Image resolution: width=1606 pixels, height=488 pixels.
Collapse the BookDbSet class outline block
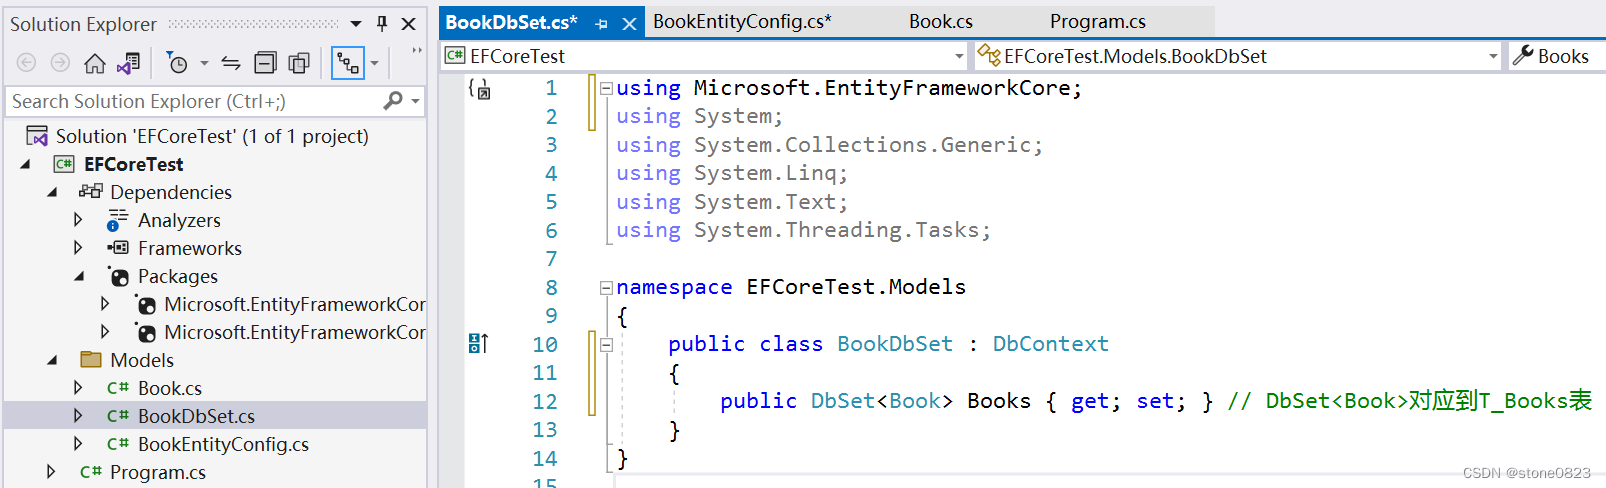606,345
